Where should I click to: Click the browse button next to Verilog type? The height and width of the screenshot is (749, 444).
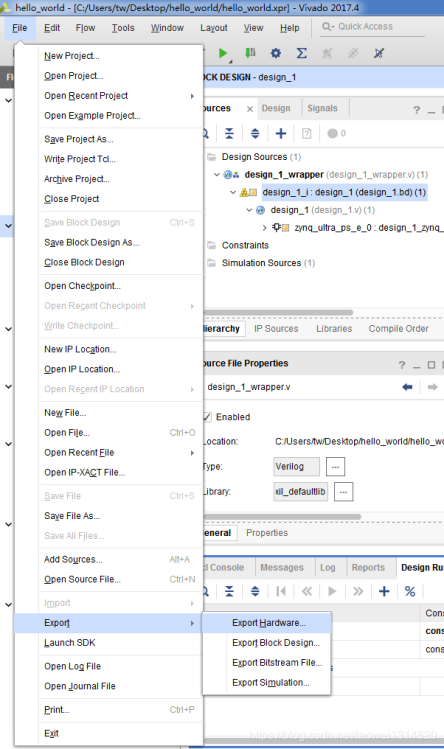pos(335,467)
